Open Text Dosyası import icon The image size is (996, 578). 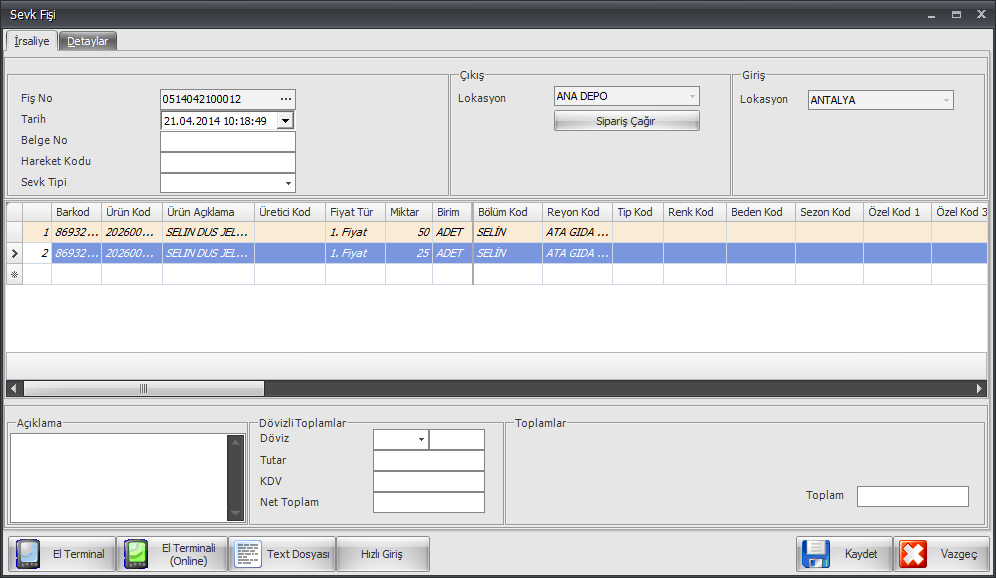pos(248,554)
